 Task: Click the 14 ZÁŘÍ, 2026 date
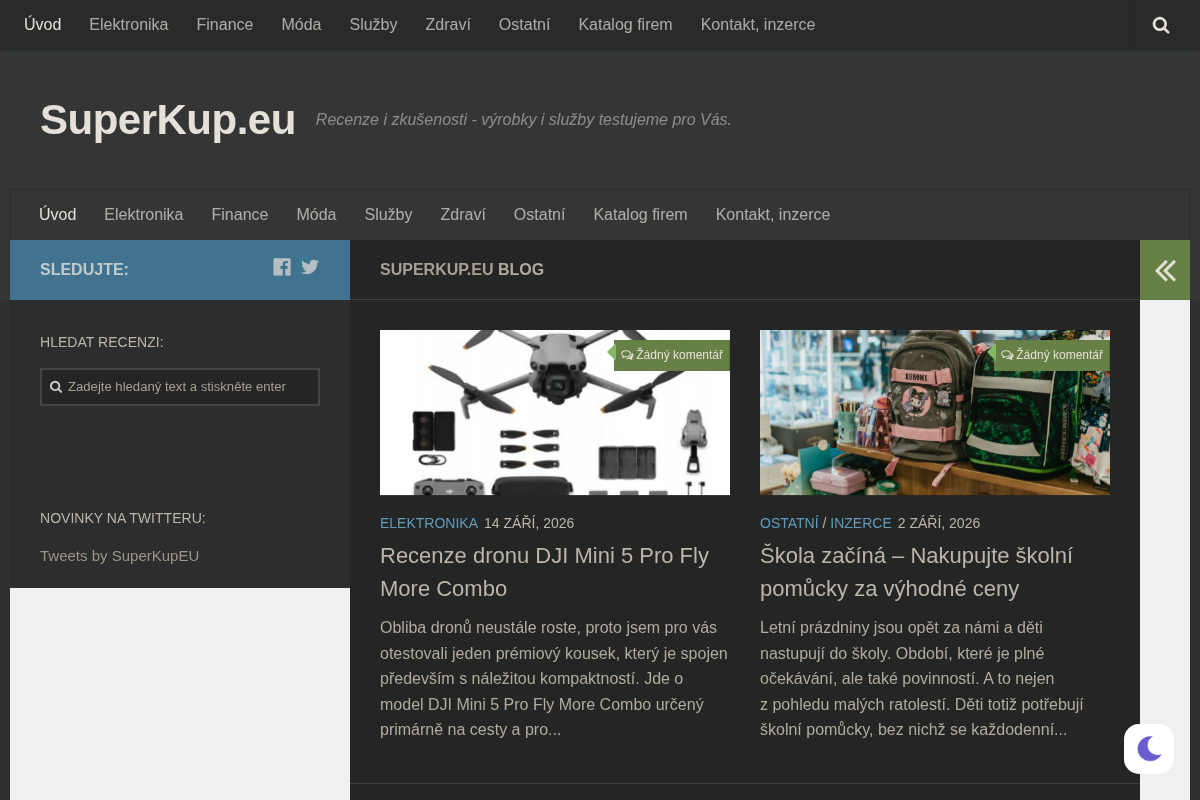[x=529, y=523]
